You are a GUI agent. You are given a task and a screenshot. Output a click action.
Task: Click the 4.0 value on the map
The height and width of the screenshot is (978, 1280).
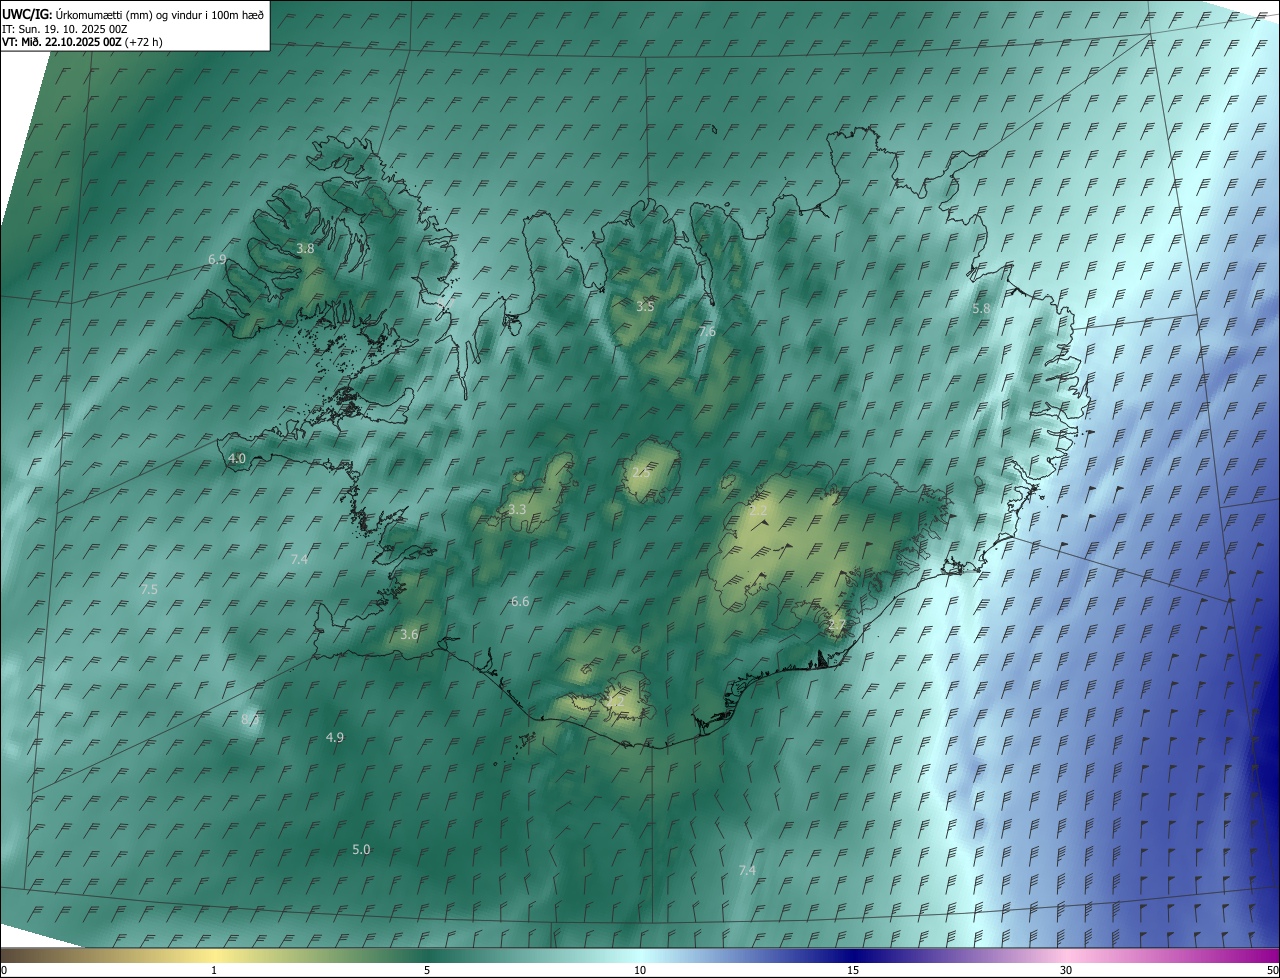(237, 458)
